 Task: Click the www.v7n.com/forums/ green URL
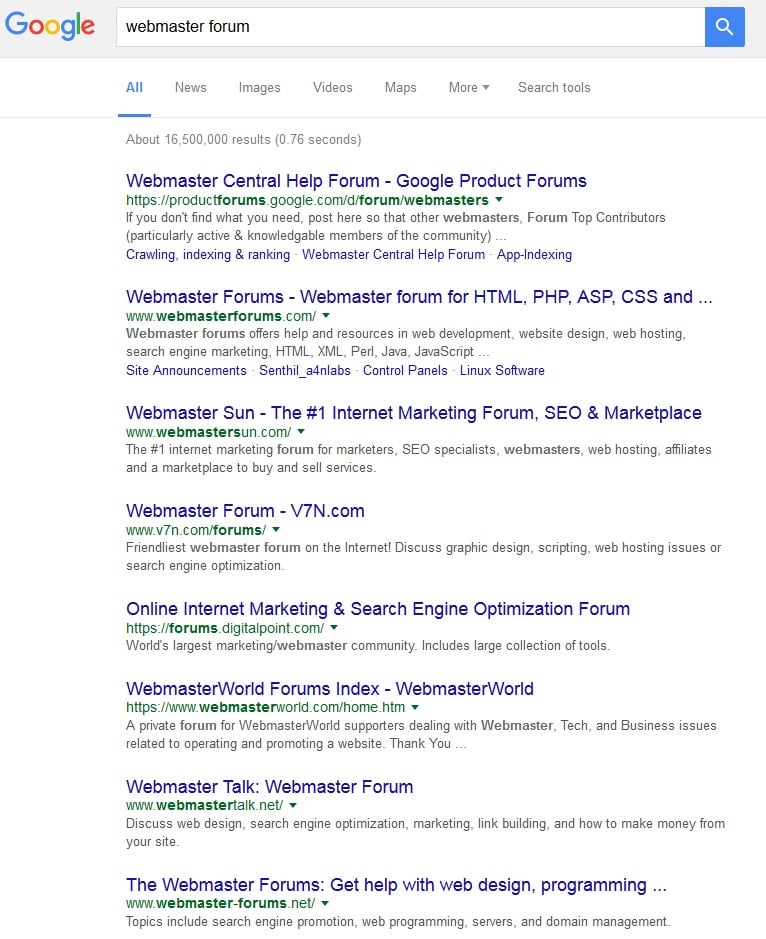tap(196, 530)
